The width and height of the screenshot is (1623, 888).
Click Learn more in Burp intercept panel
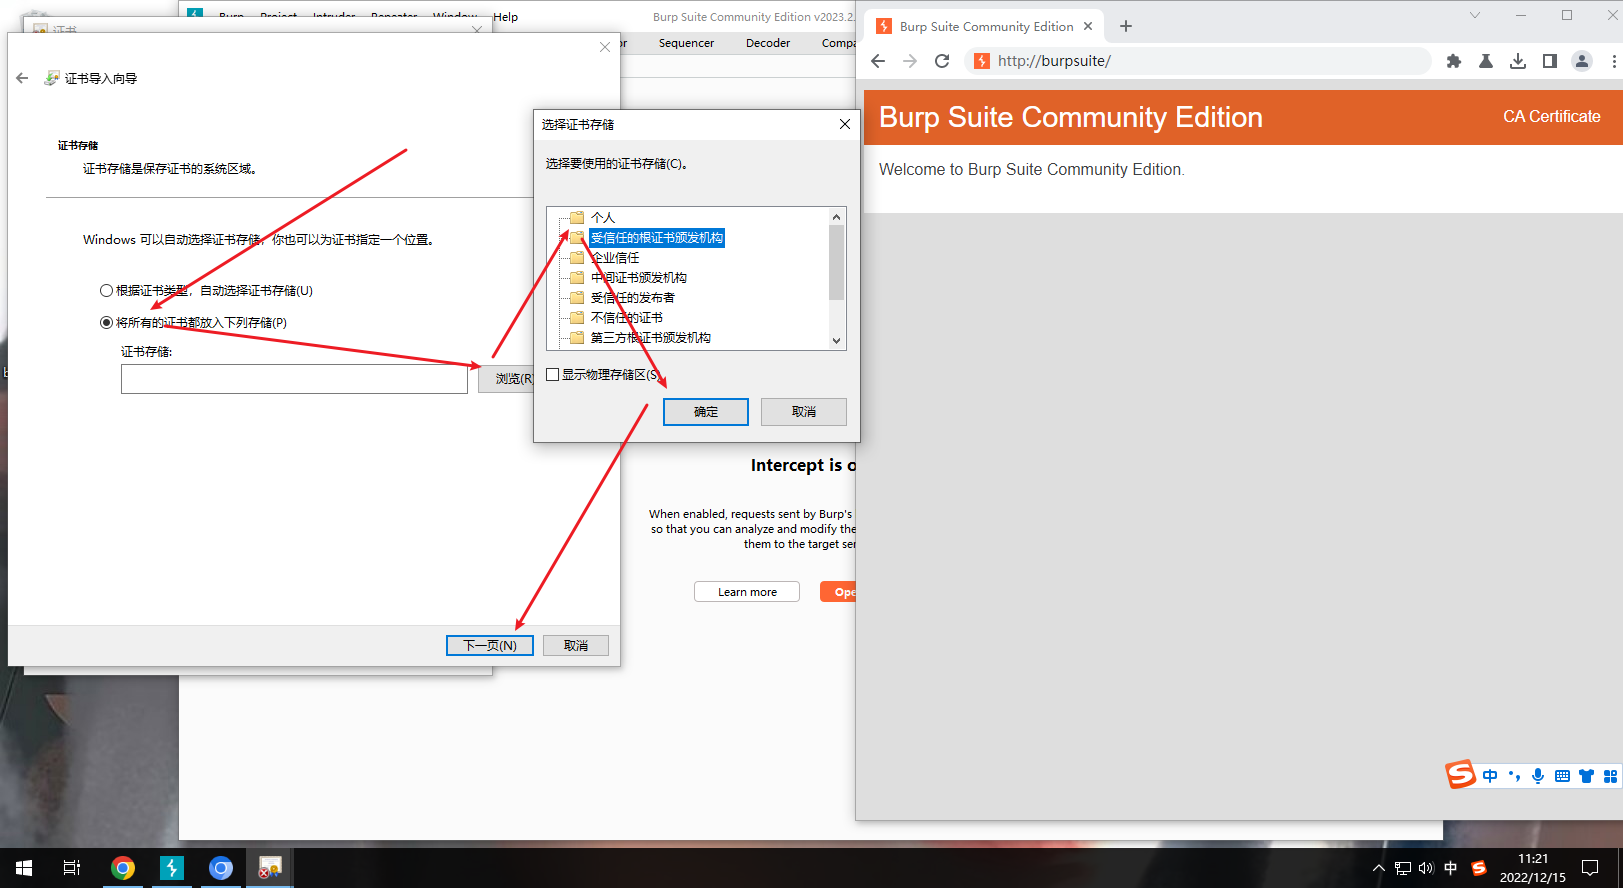point(747,592)
